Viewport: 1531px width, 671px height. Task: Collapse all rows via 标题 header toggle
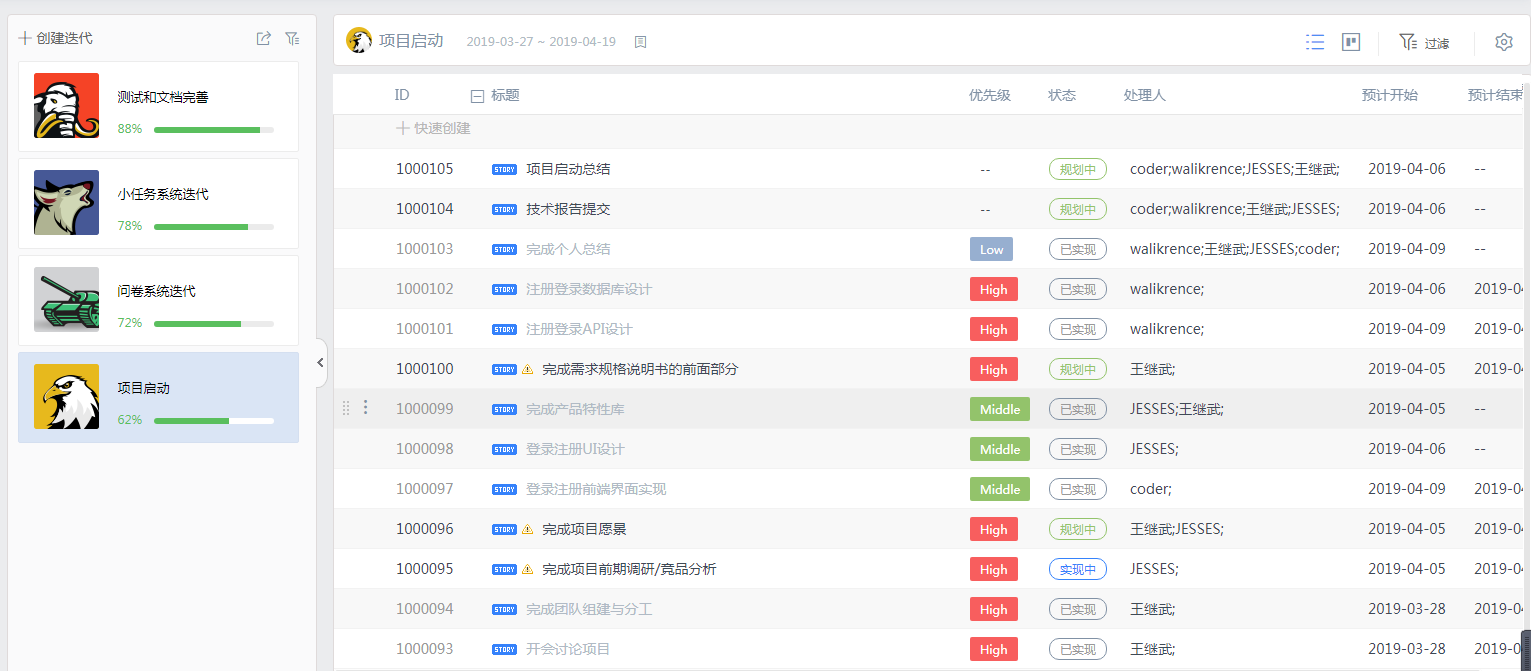point(477,96)
